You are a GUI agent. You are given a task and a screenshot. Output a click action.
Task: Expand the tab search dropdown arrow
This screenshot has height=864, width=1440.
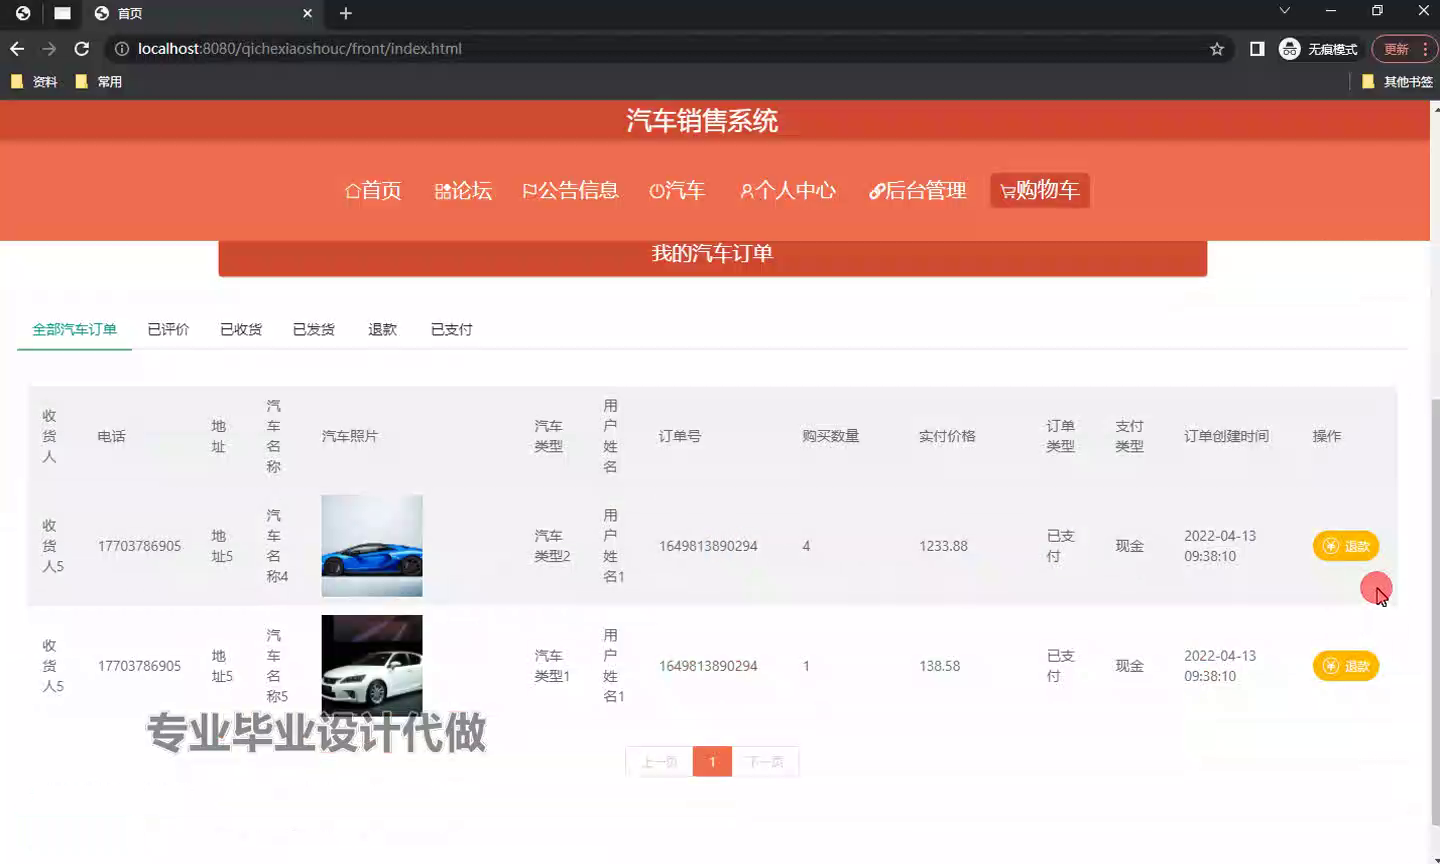[x=1285, y=11]
